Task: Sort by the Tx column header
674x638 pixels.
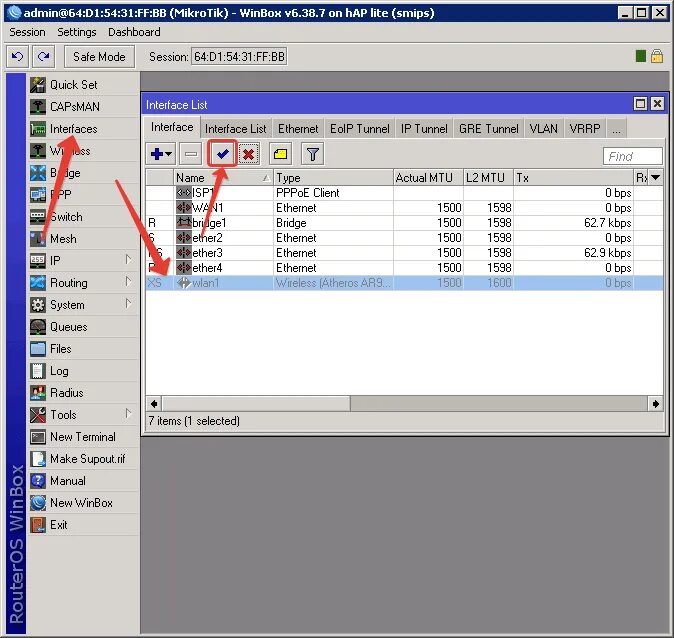Action: (573, 178)
